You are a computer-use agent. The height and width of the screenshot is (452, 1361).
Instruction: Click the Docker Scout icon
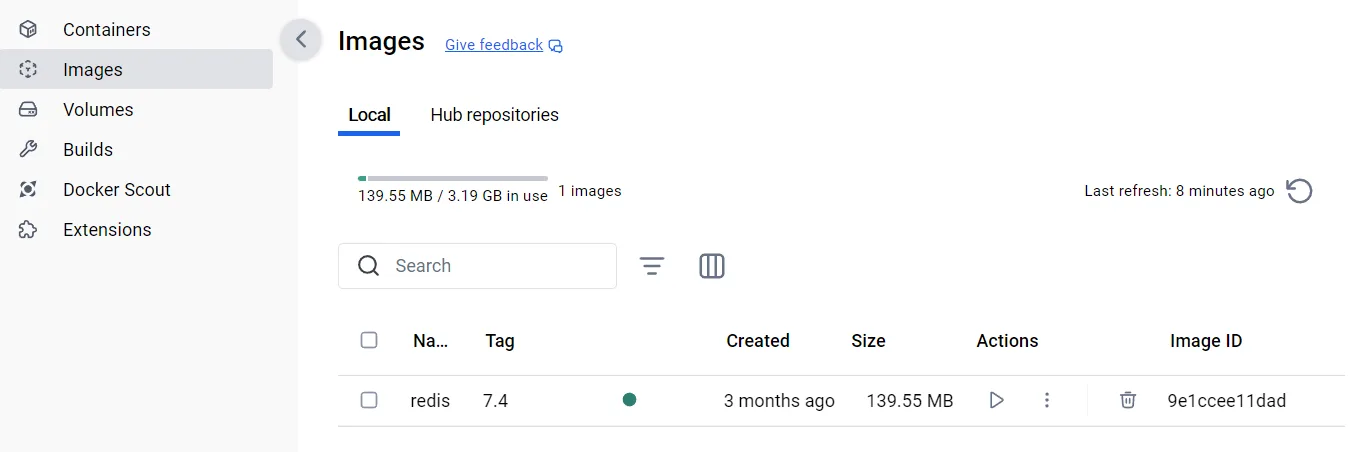[x=28, y=190]
